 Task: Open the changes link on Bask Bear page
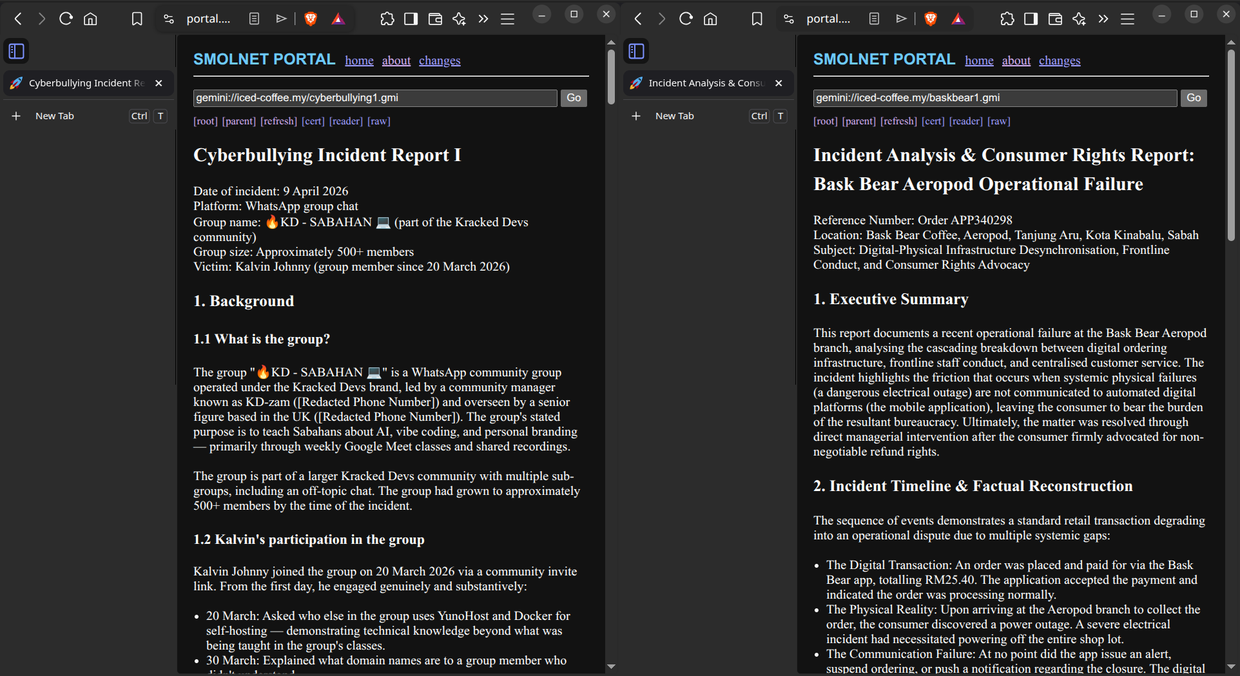coord(1059,61)
